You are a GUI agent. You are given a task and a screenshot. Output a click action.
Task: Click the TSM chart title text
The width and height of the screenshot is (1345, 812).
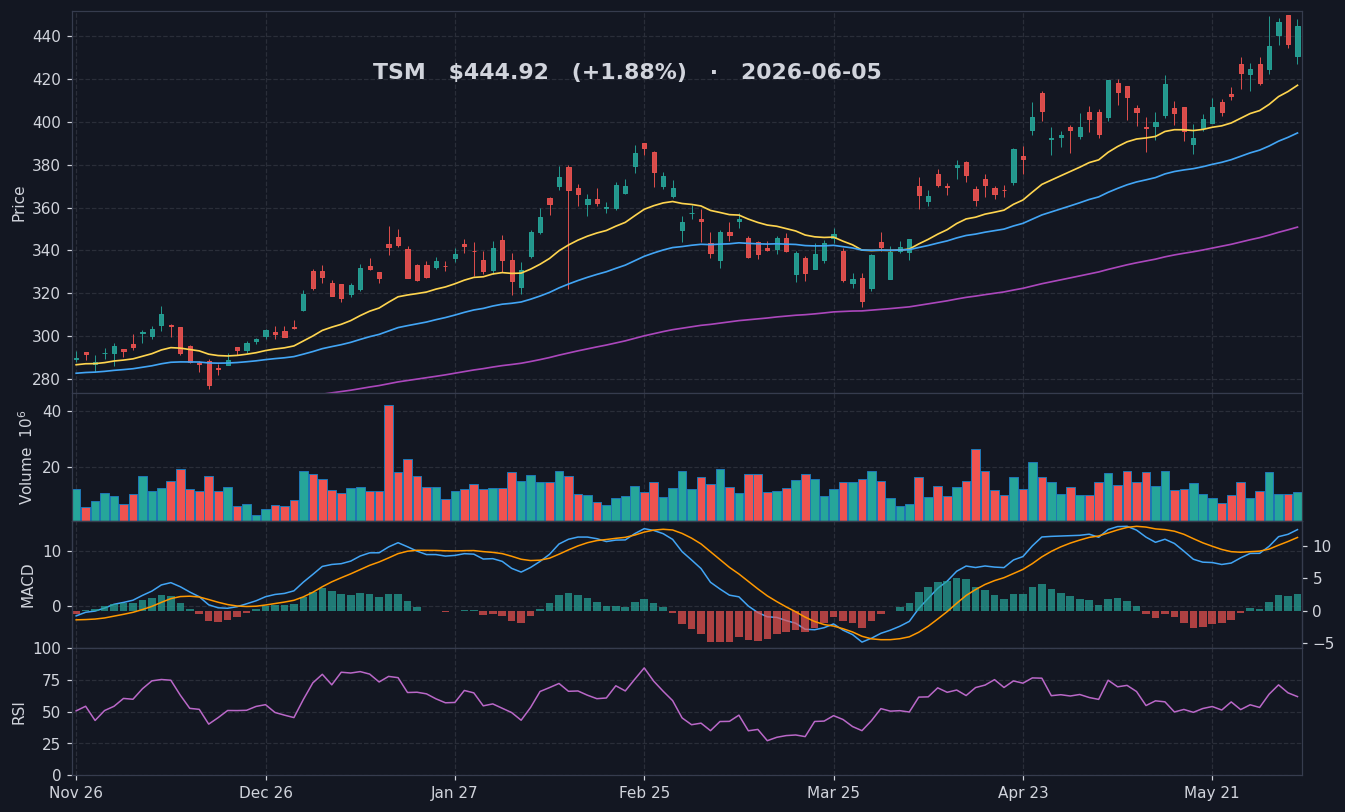[627, 73]
